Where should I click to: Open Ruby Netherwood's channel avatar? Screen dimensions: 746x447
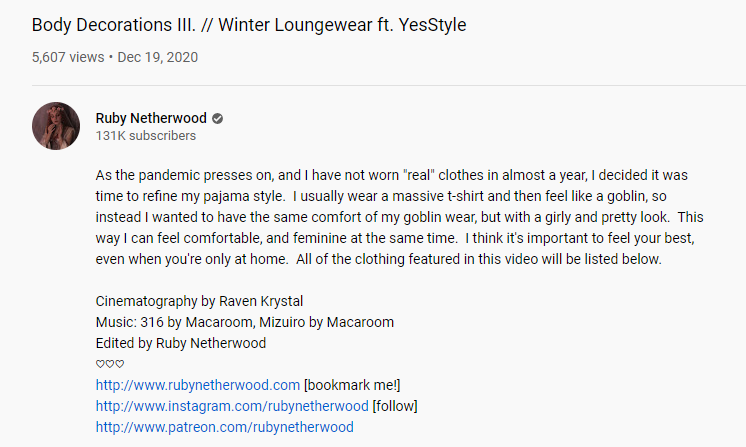(x=56, y=126)
